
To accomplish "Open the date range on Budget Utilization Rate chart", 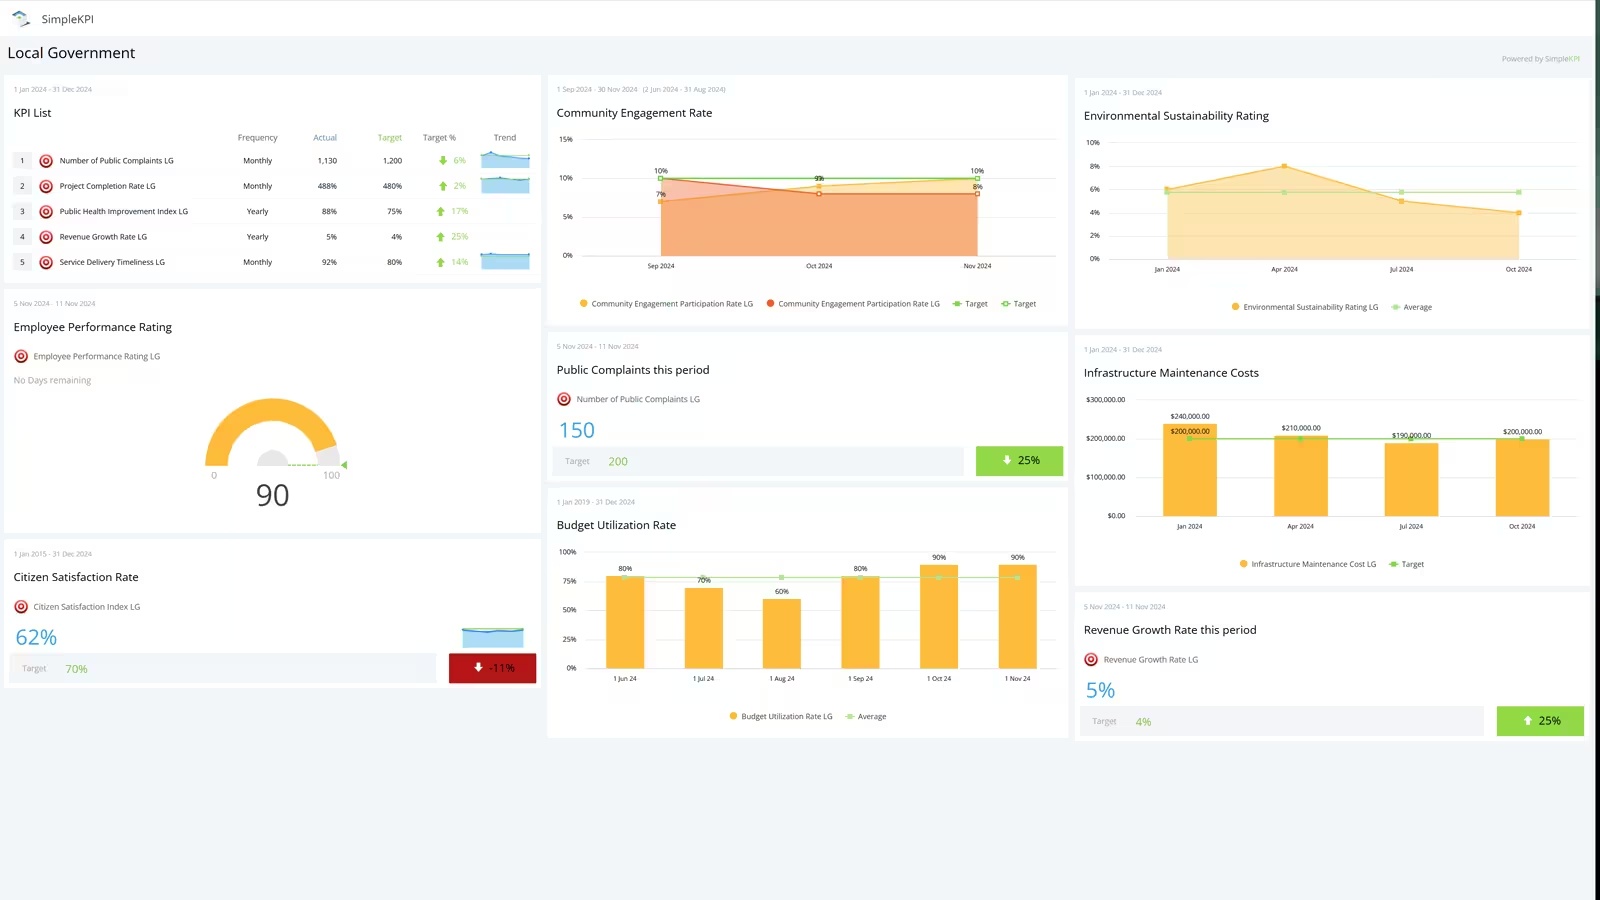I will (596, 501).
